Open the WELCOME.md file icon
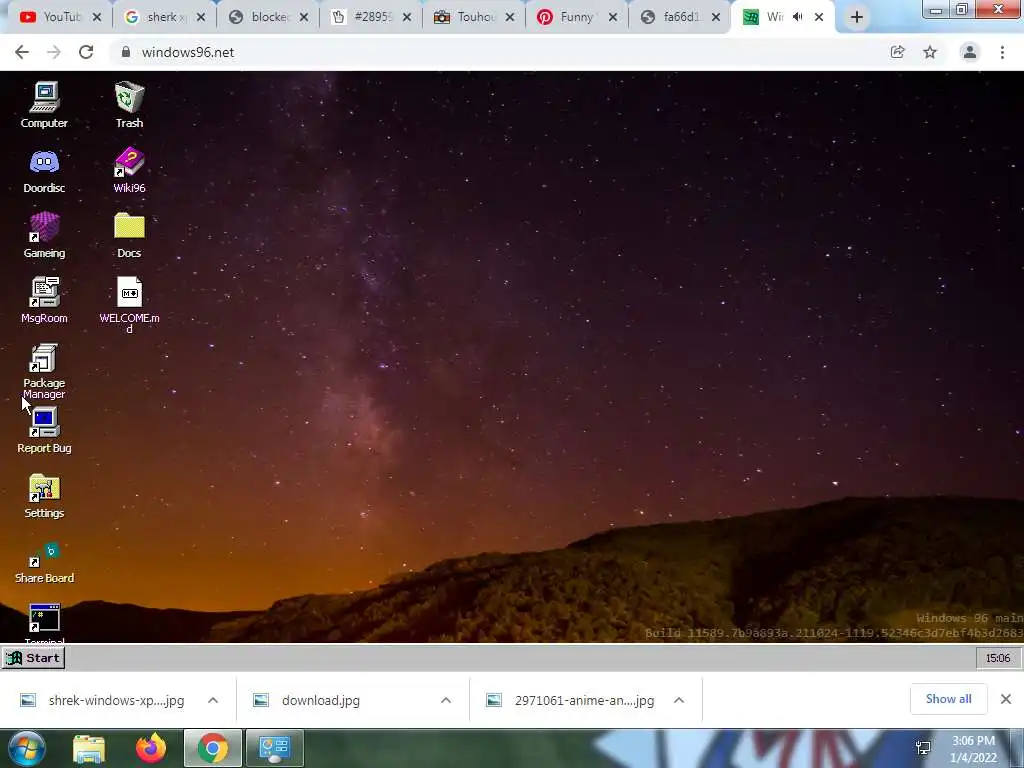 [129, 304]
